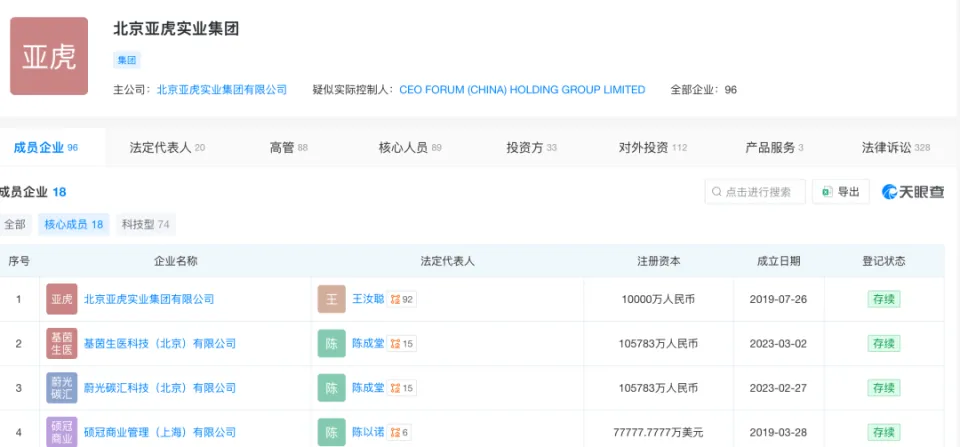This screenshot has width=960, height=447.
Task: Click the 存续 status tag in row 4
Action: click(883, 432)
